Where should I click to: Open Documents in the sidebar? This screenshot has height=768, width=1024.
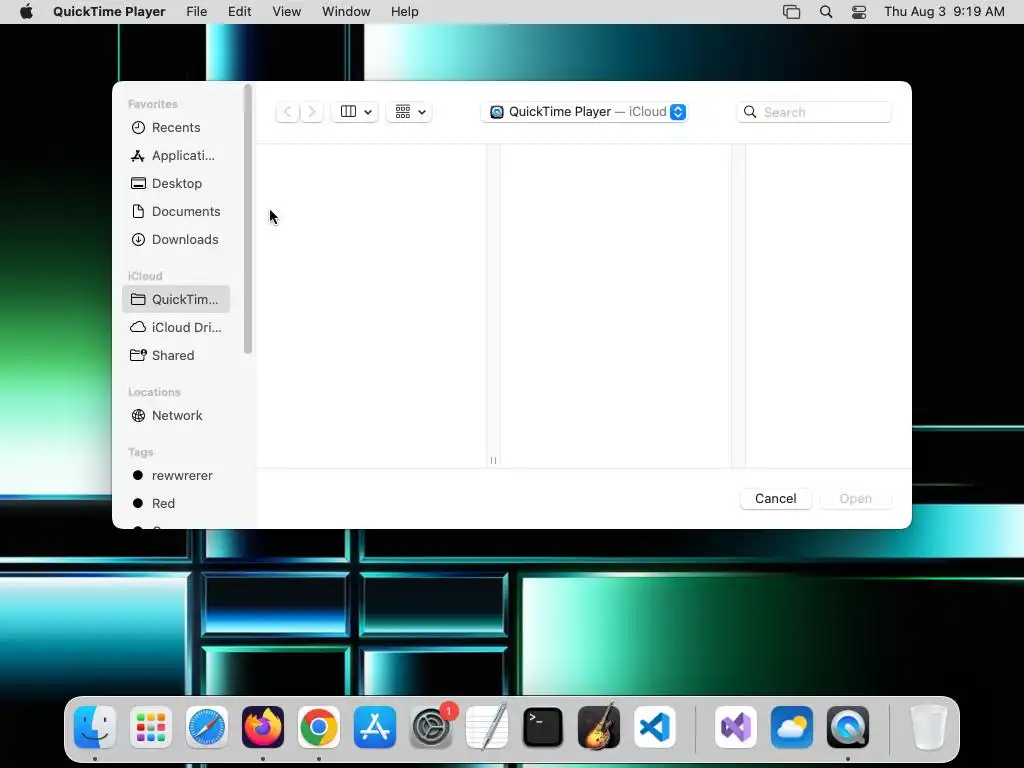click(176, 212)
